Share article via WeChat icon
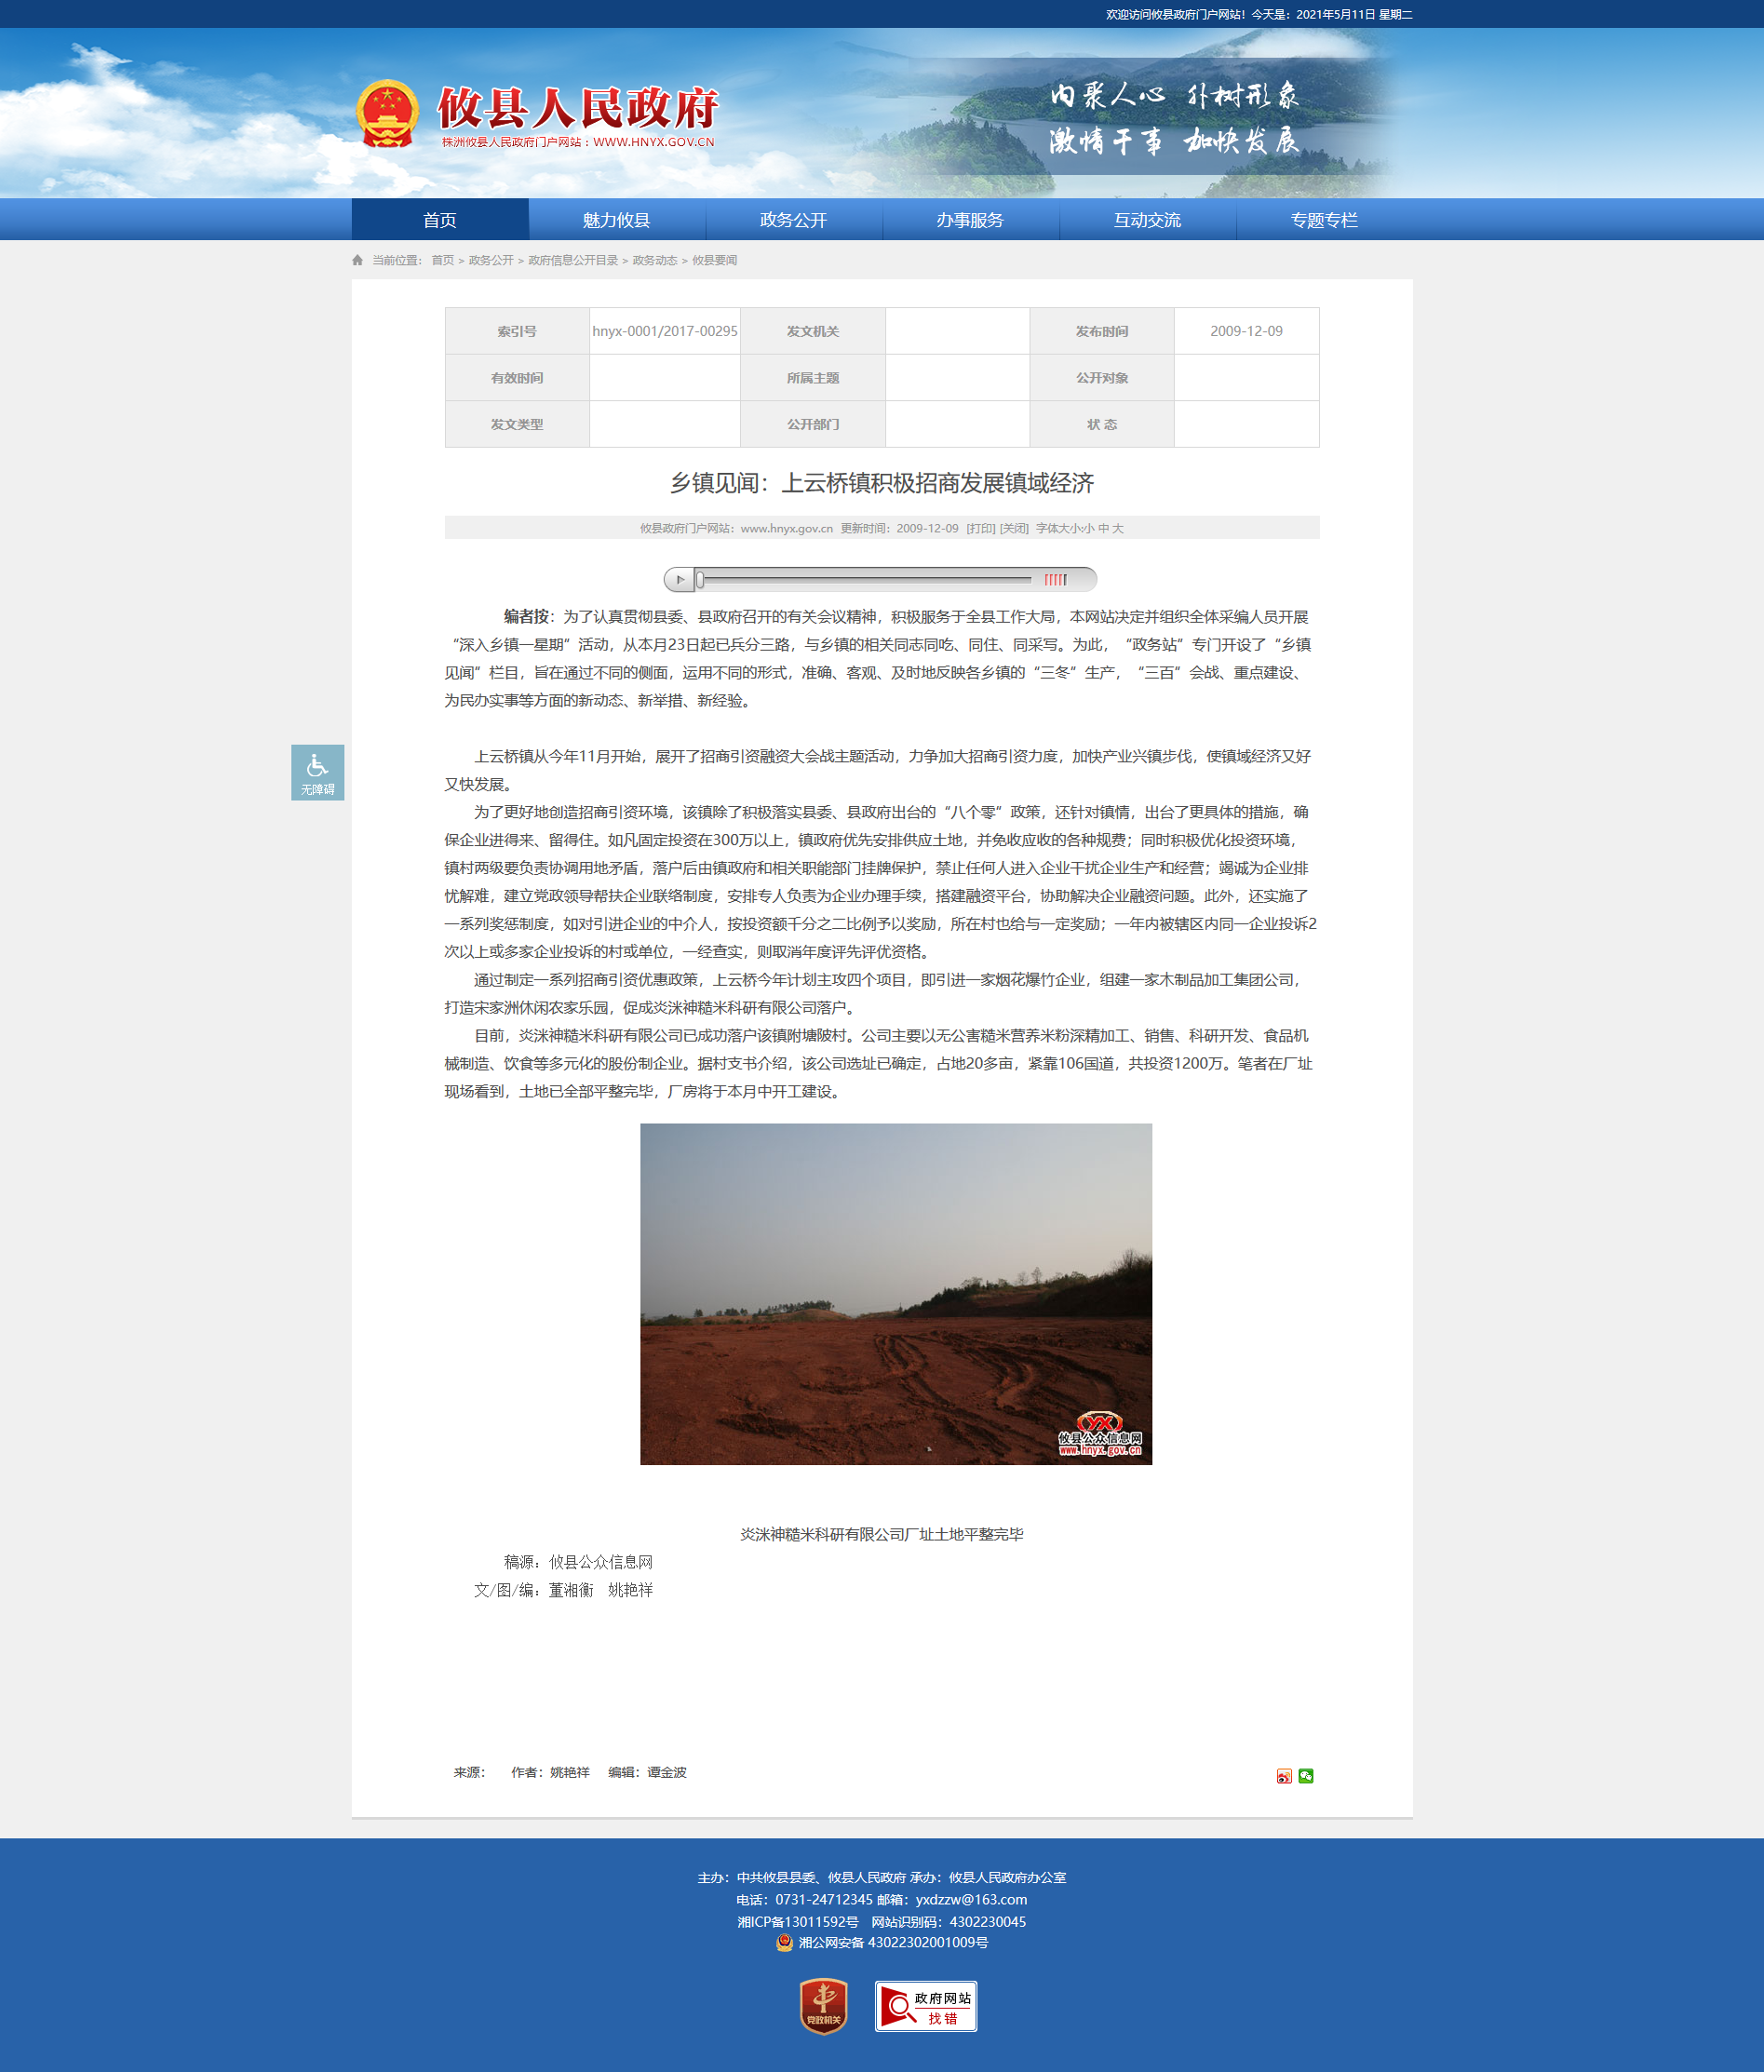The image size is (1764, 2072). (x=1306, y=1776)
